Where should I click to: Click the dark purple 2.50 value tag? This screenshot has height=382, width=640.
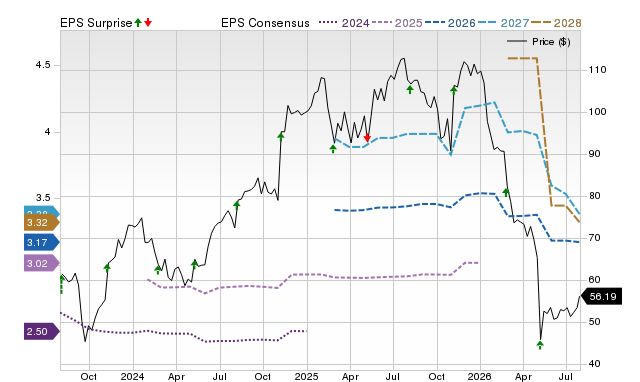coord(41,331)
